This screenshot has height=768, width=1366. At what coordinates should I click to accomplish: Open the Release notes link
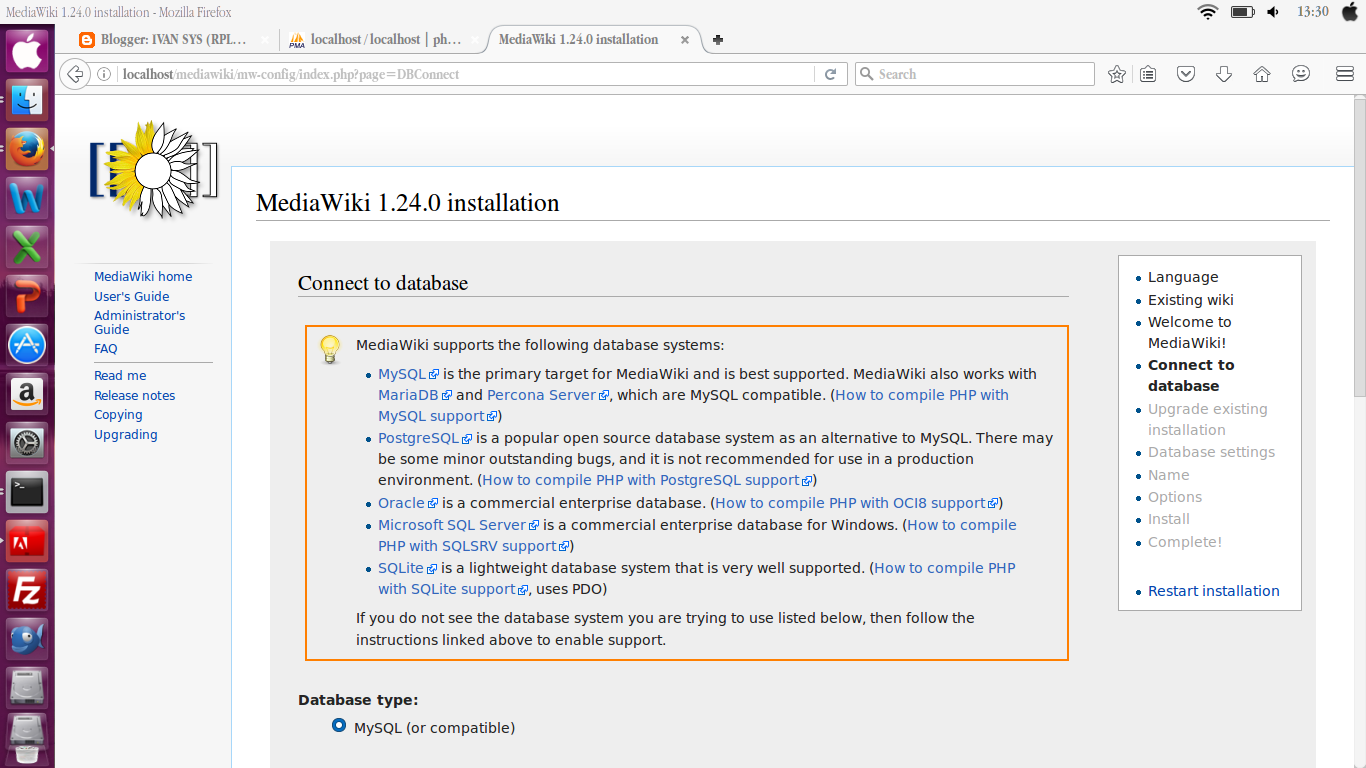[x=135, y=396]
